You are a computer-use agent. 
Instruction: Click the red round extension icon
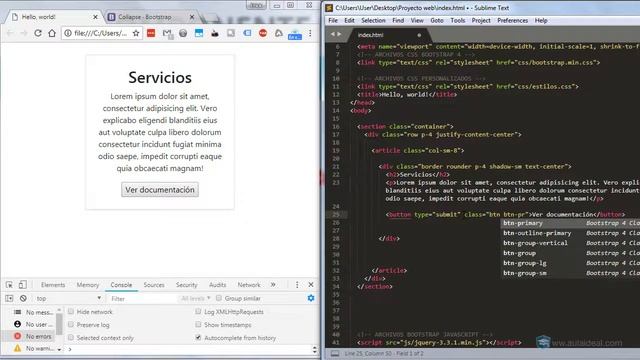263,33
